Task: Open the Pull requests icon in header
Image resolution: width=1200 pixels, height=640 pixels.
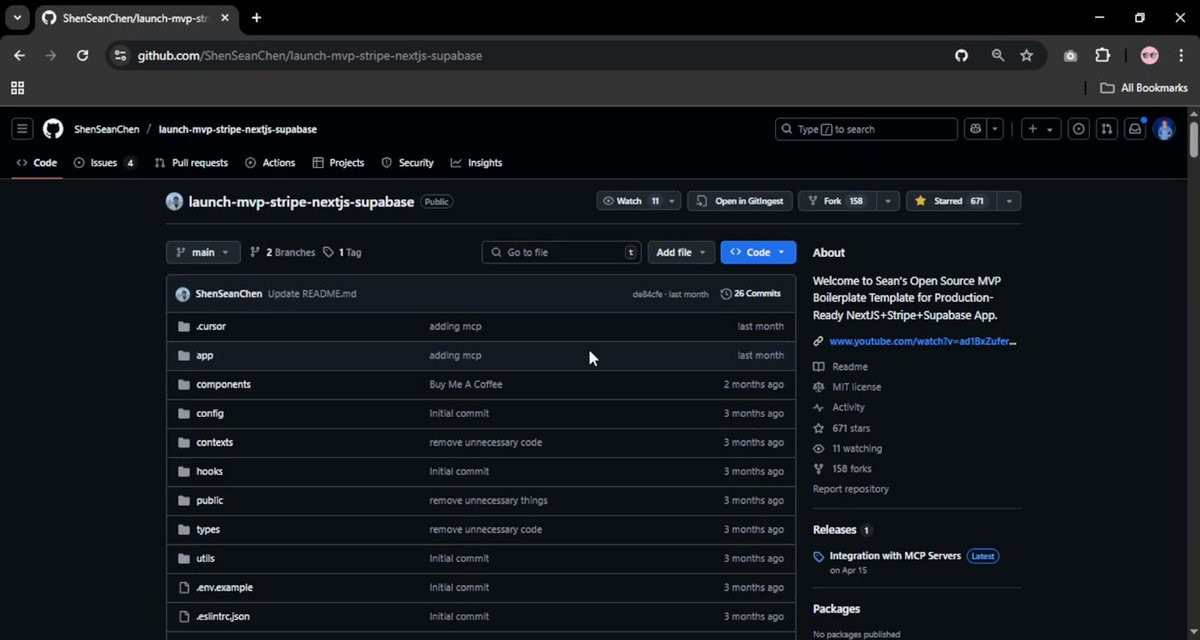Action: coord(1107,129)
